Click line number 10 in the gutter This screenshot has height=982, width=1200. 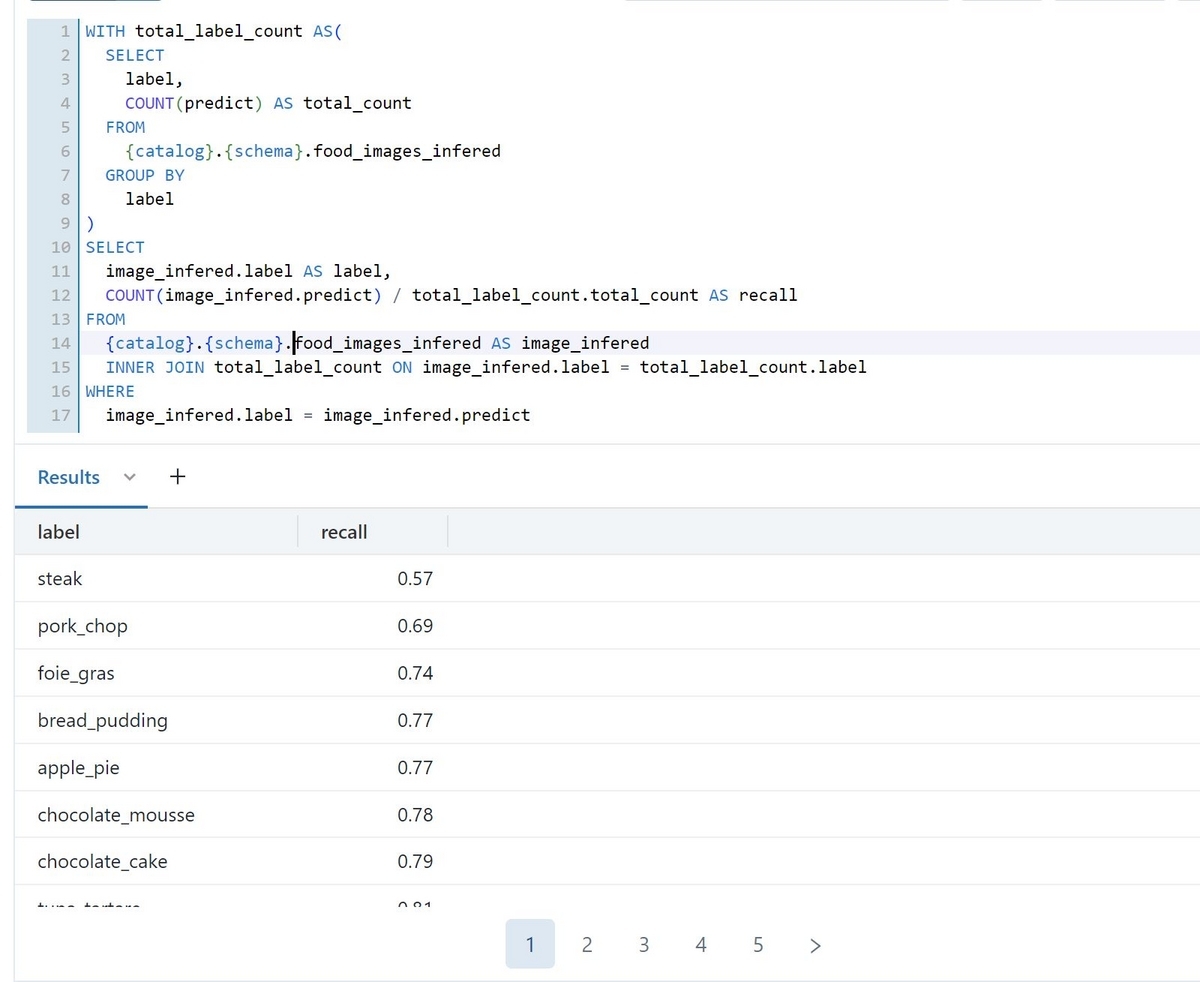tap(60, 247)
